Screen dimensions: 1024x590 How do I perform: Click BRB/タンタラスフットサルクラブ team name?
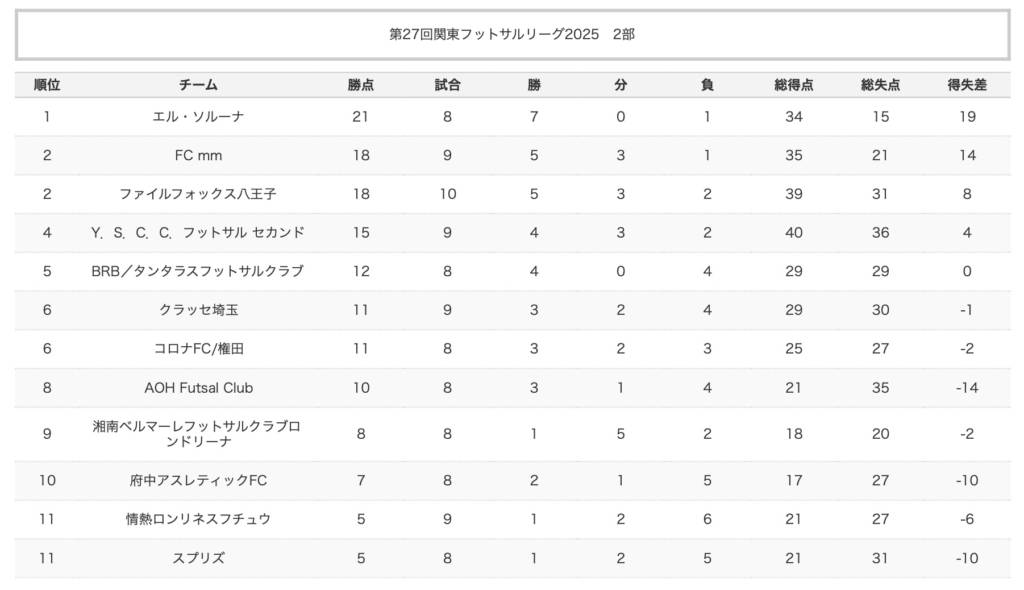[x=198, y=271]
